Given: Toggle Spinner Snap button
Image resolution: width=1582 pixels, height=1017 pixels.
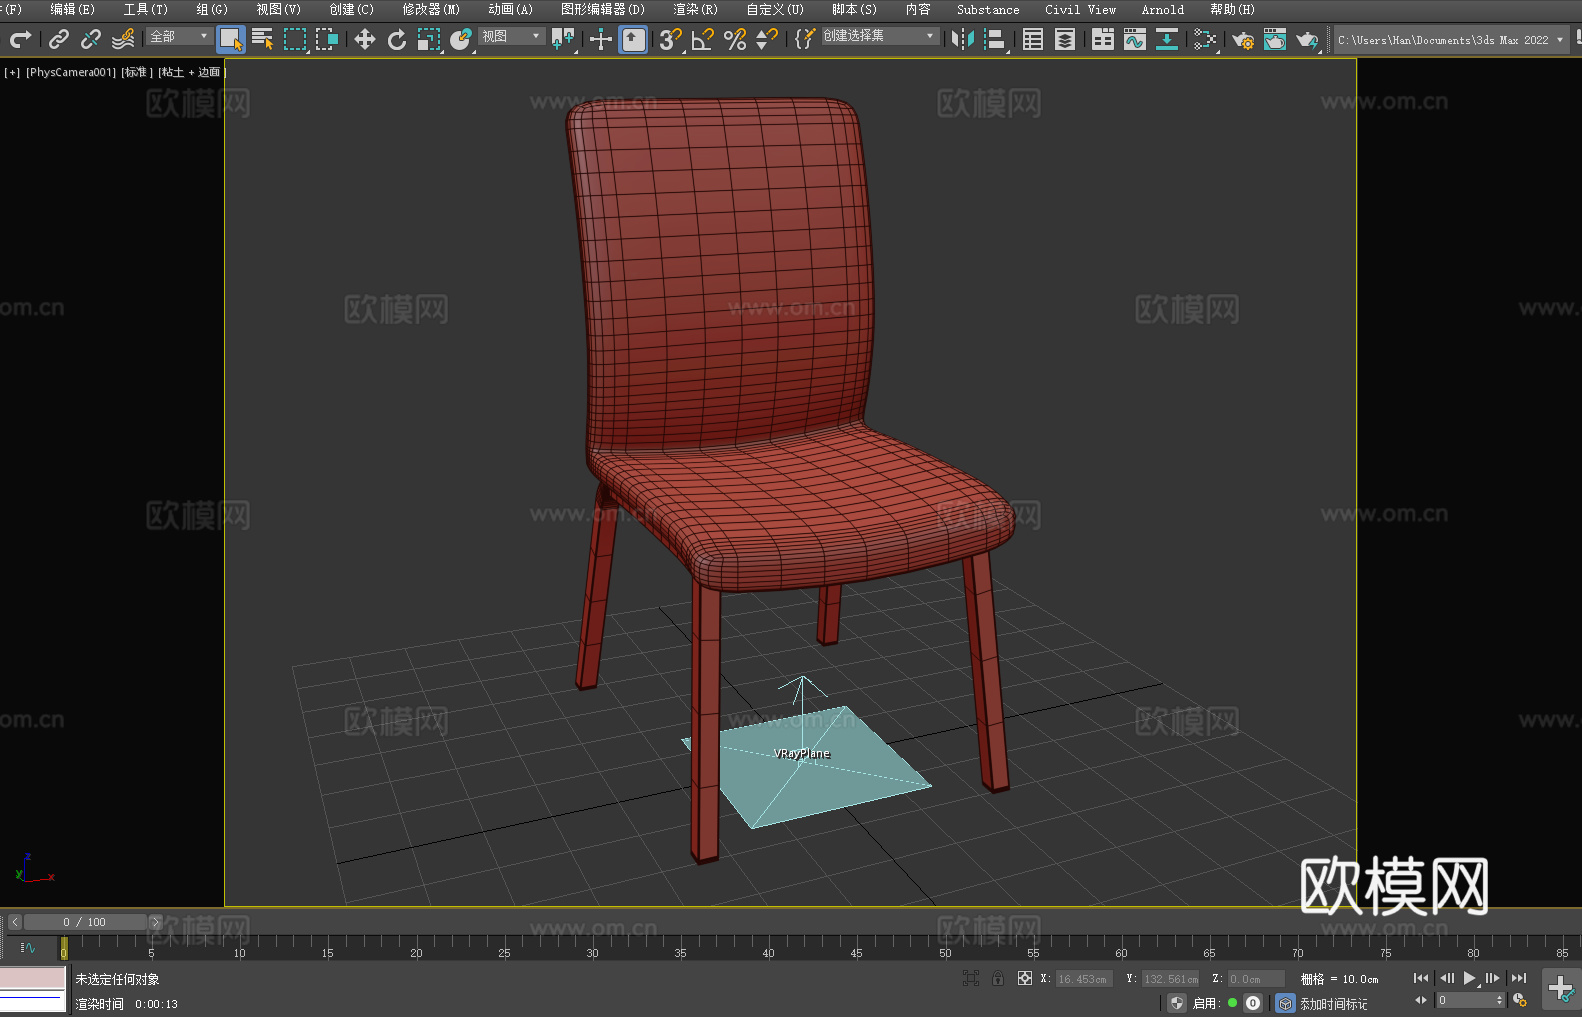Looking at the screenshot, I should click(767, 39).
